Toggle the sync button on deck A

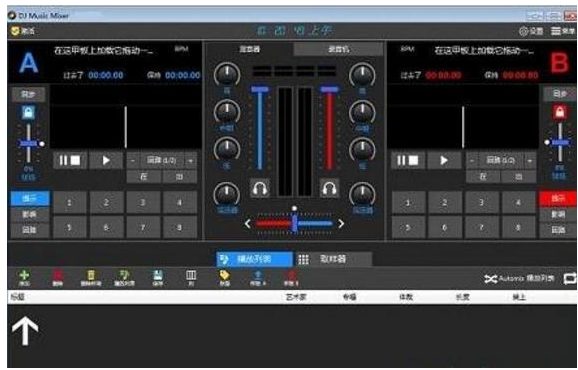pos(29,94)
